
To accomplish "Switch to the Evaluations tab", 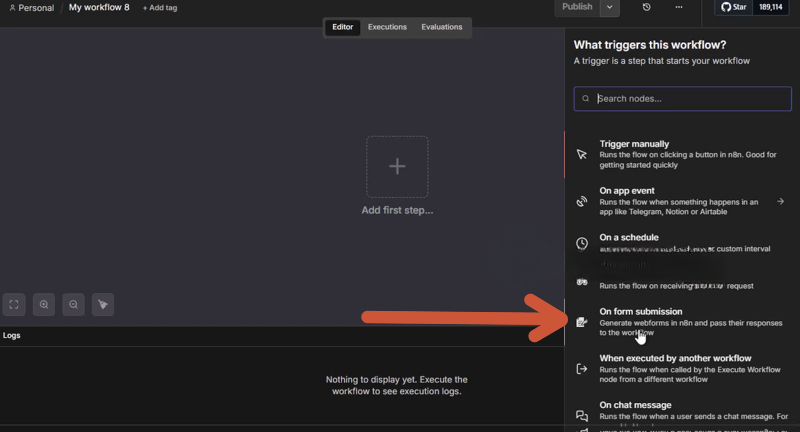I will coord(442,27).
